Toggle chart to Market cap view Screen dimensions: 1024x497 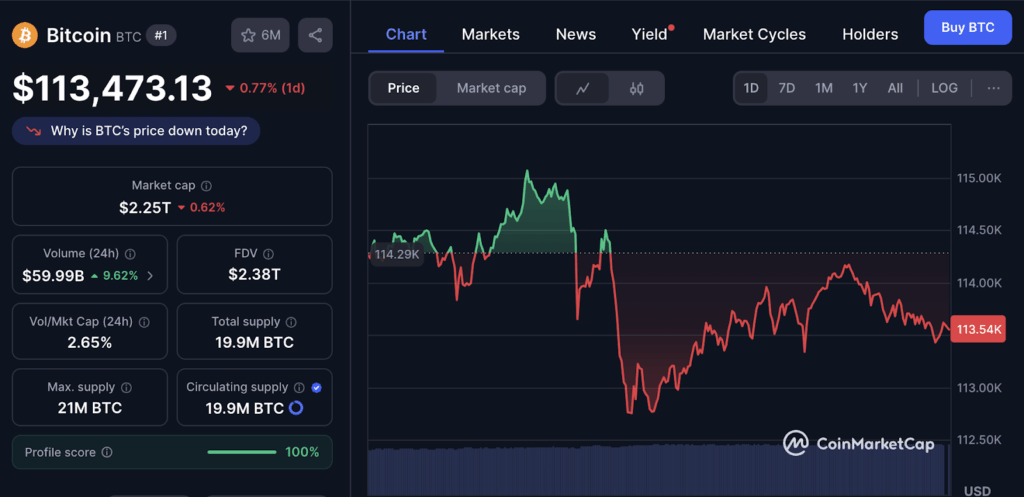point(491,88)
